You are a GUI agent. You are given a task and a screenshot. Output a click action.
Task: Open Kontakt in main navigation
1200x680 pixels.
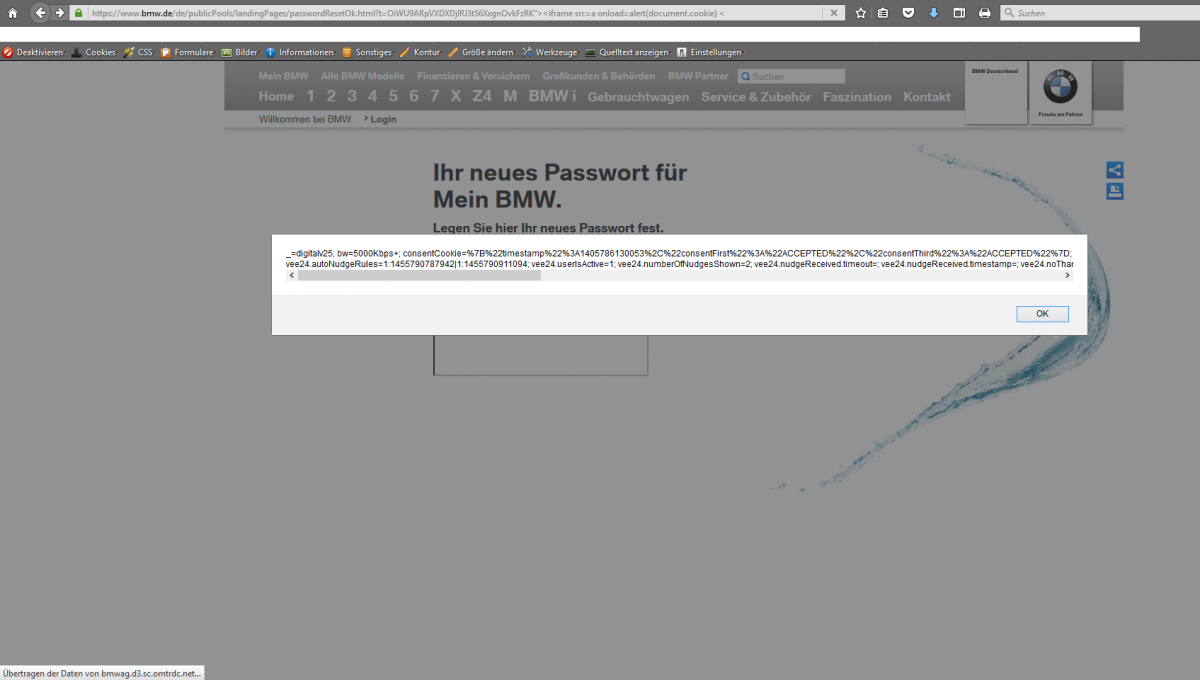[927, 97]
